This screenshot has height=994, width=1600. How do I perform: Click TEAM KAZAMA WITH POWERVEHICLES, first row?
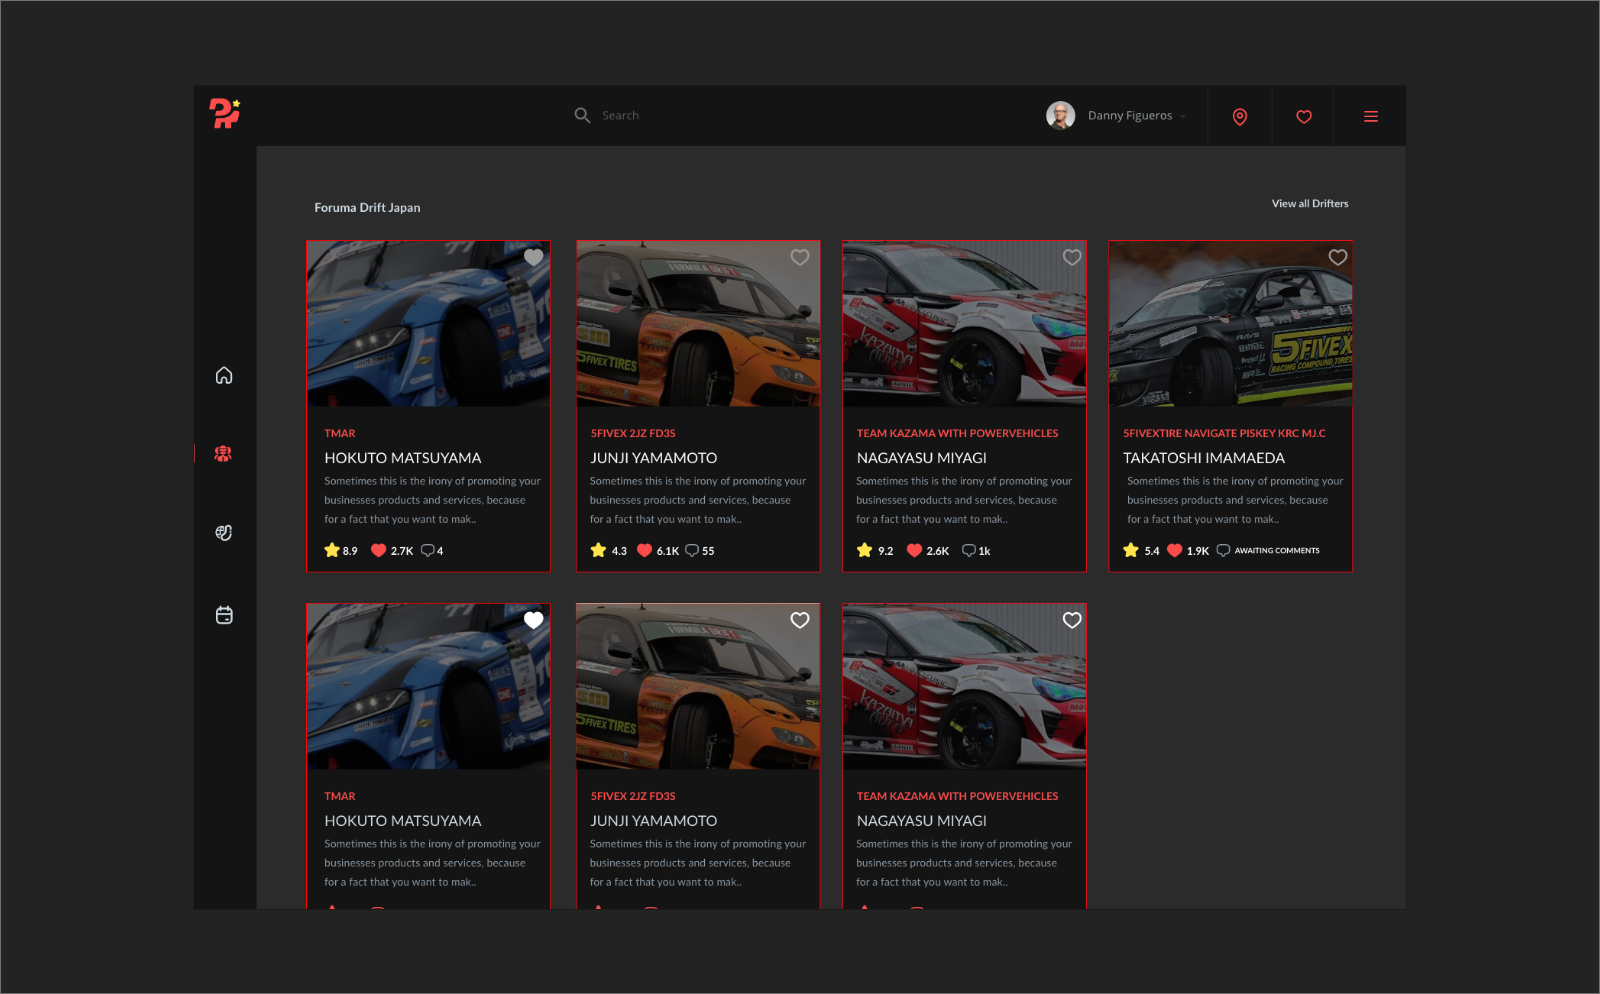tap(957, 433)
